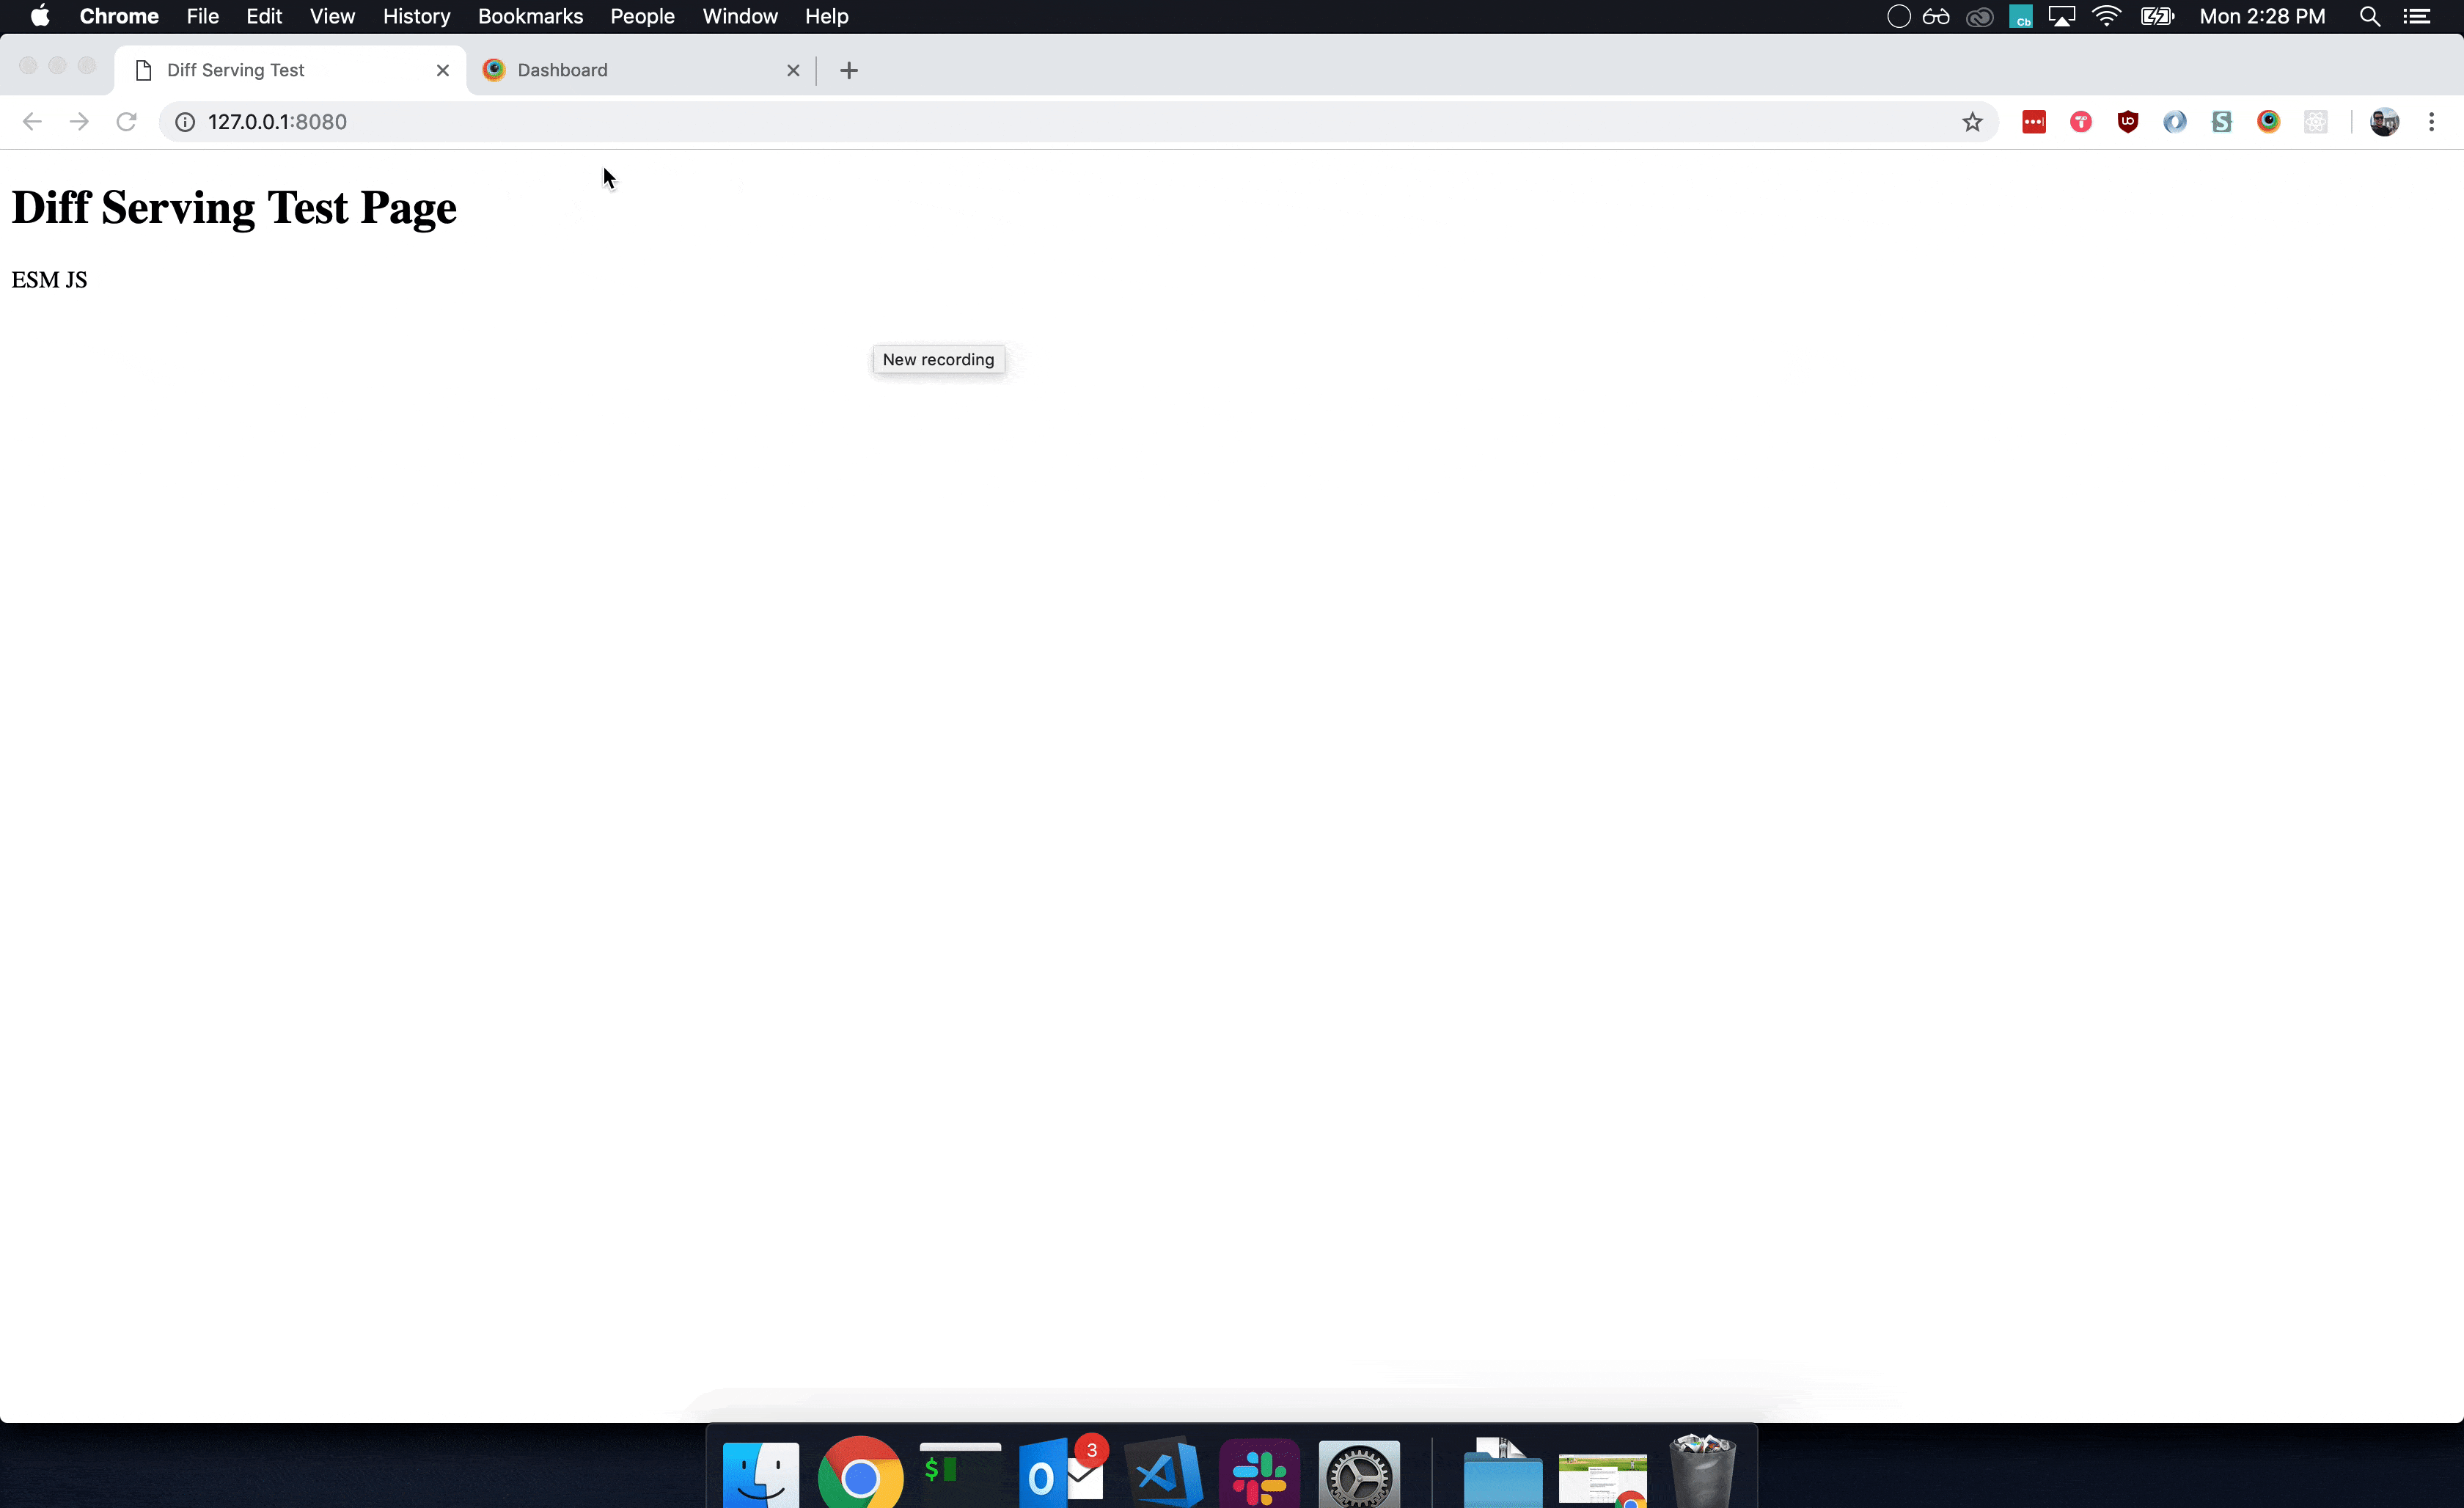
Task: Open the Wi-Fi status menu
Action: (2106, 16)
